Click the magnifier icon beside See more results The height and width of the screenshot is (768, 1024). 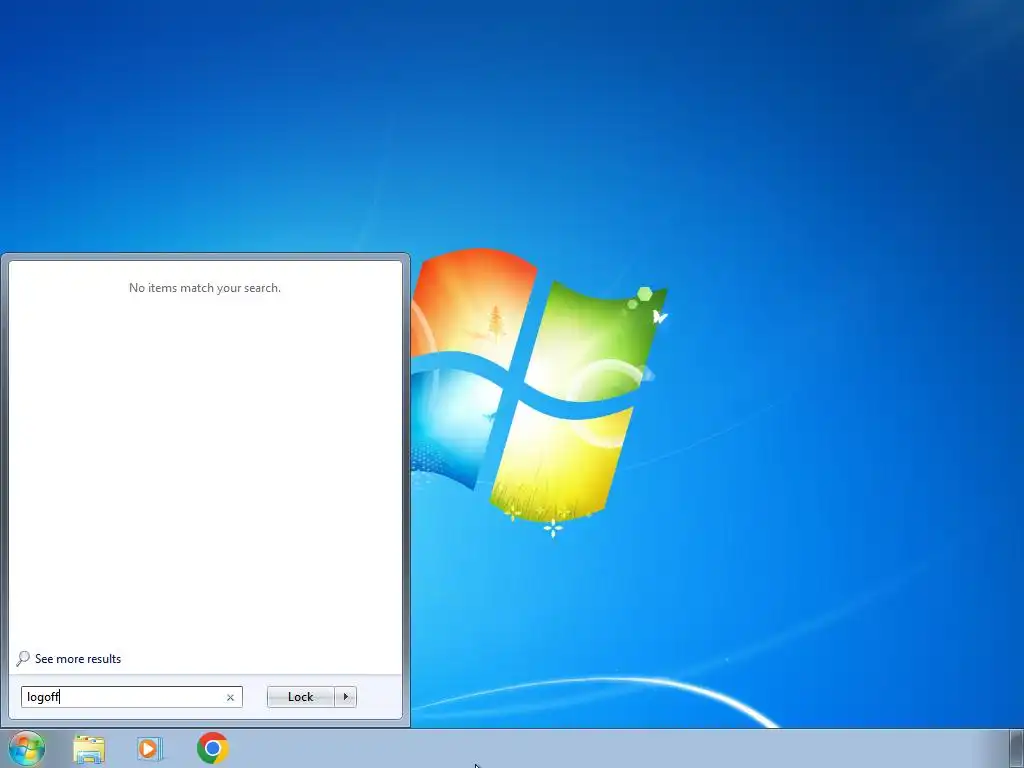tap(23, 658)
